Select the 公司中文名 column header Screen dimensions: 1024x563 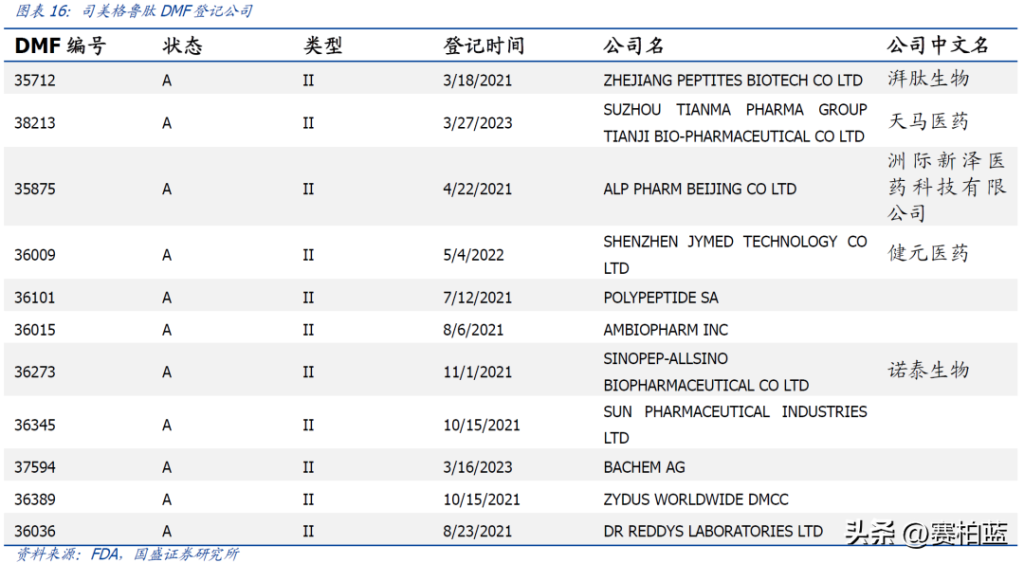click(x=937, y=46)
